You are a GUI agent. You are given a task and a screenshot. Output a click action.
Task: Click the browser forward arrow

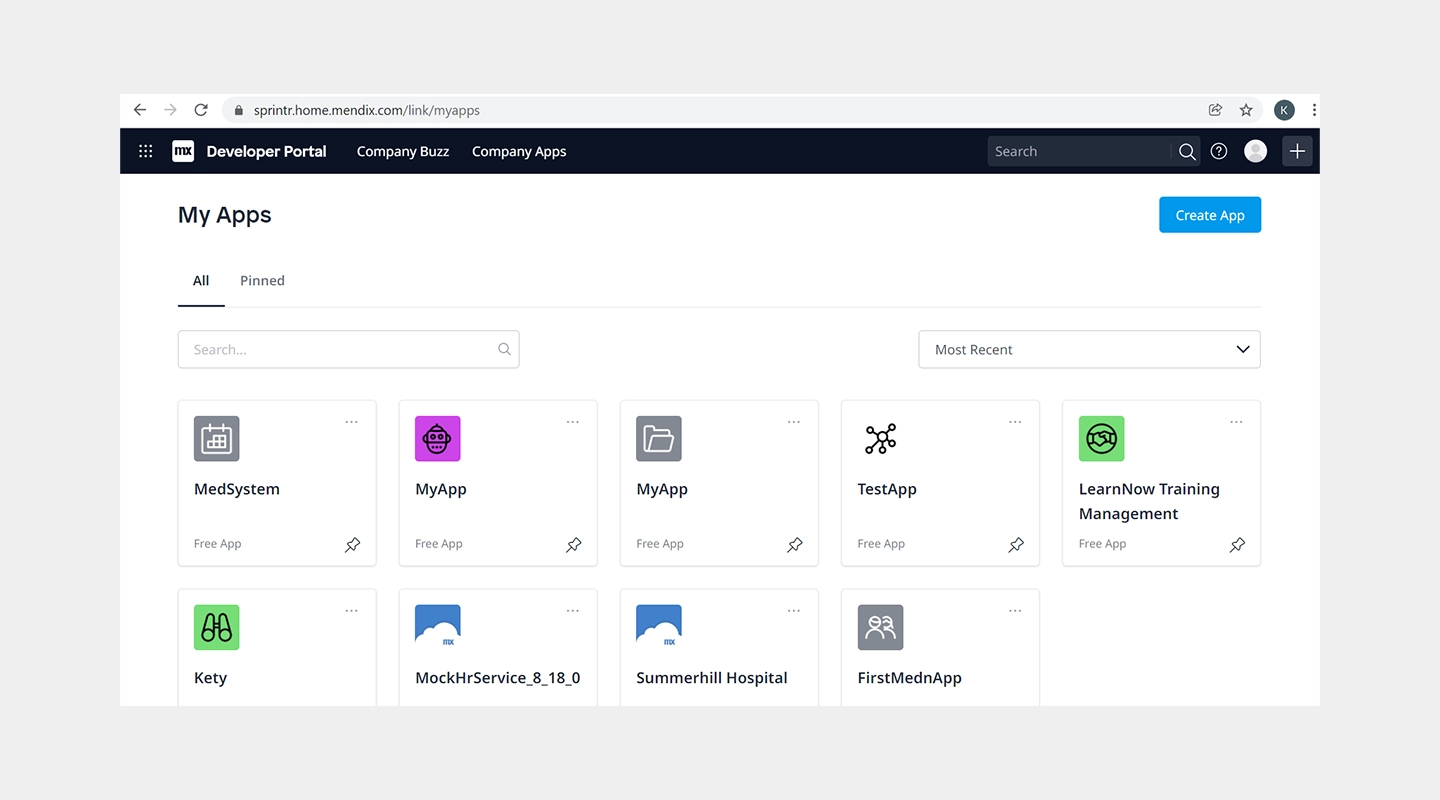(170, 110)
